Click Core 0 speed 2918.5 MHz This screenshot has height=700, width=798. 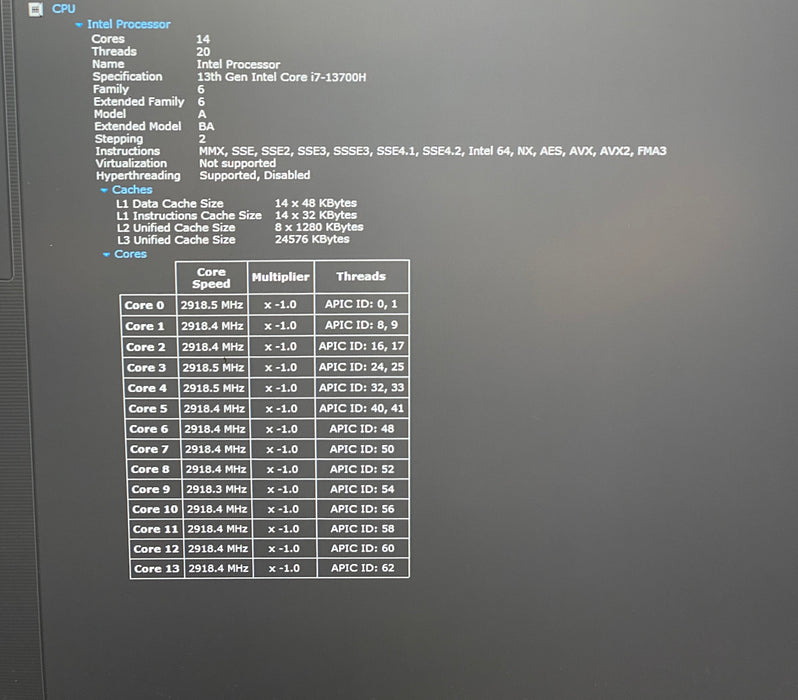(211, 305)
